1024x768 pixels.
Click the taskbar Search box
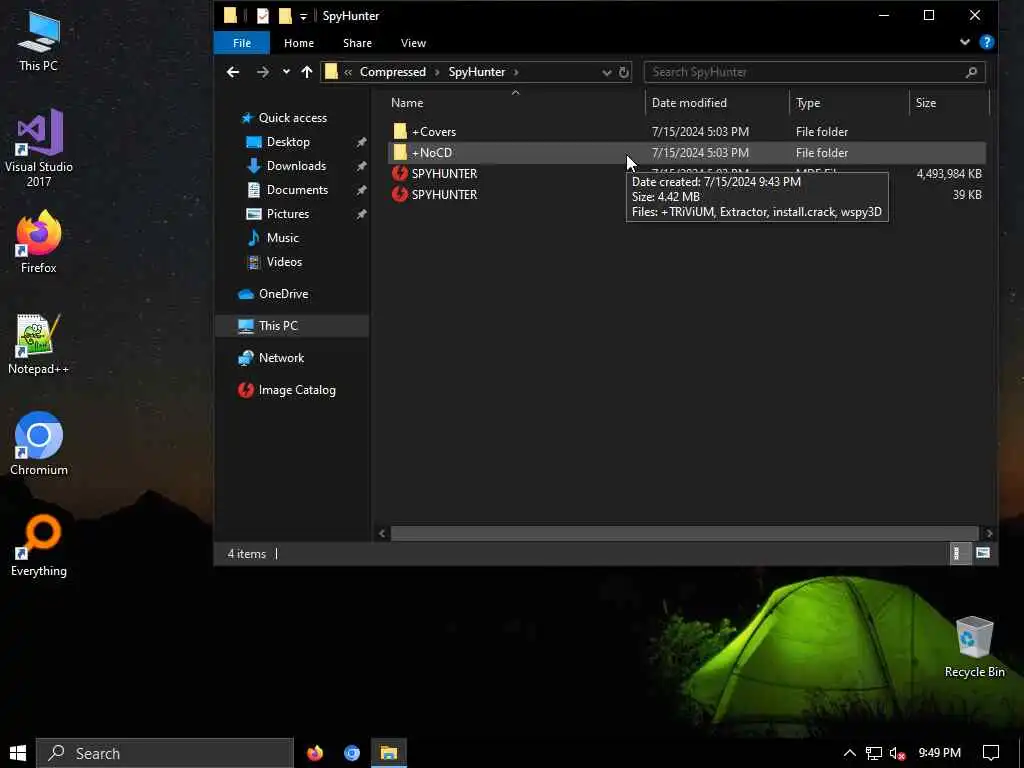(x=165, y=753)
